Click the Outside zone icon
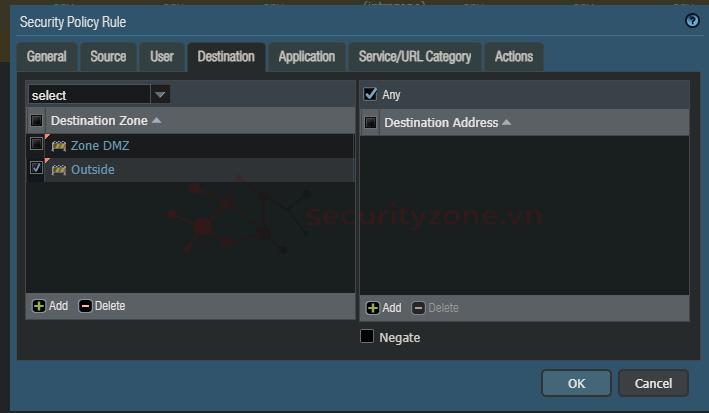Image resolution: width=709 pixels, height=413 pixels. pyautogui.click(x=59, y=170)
